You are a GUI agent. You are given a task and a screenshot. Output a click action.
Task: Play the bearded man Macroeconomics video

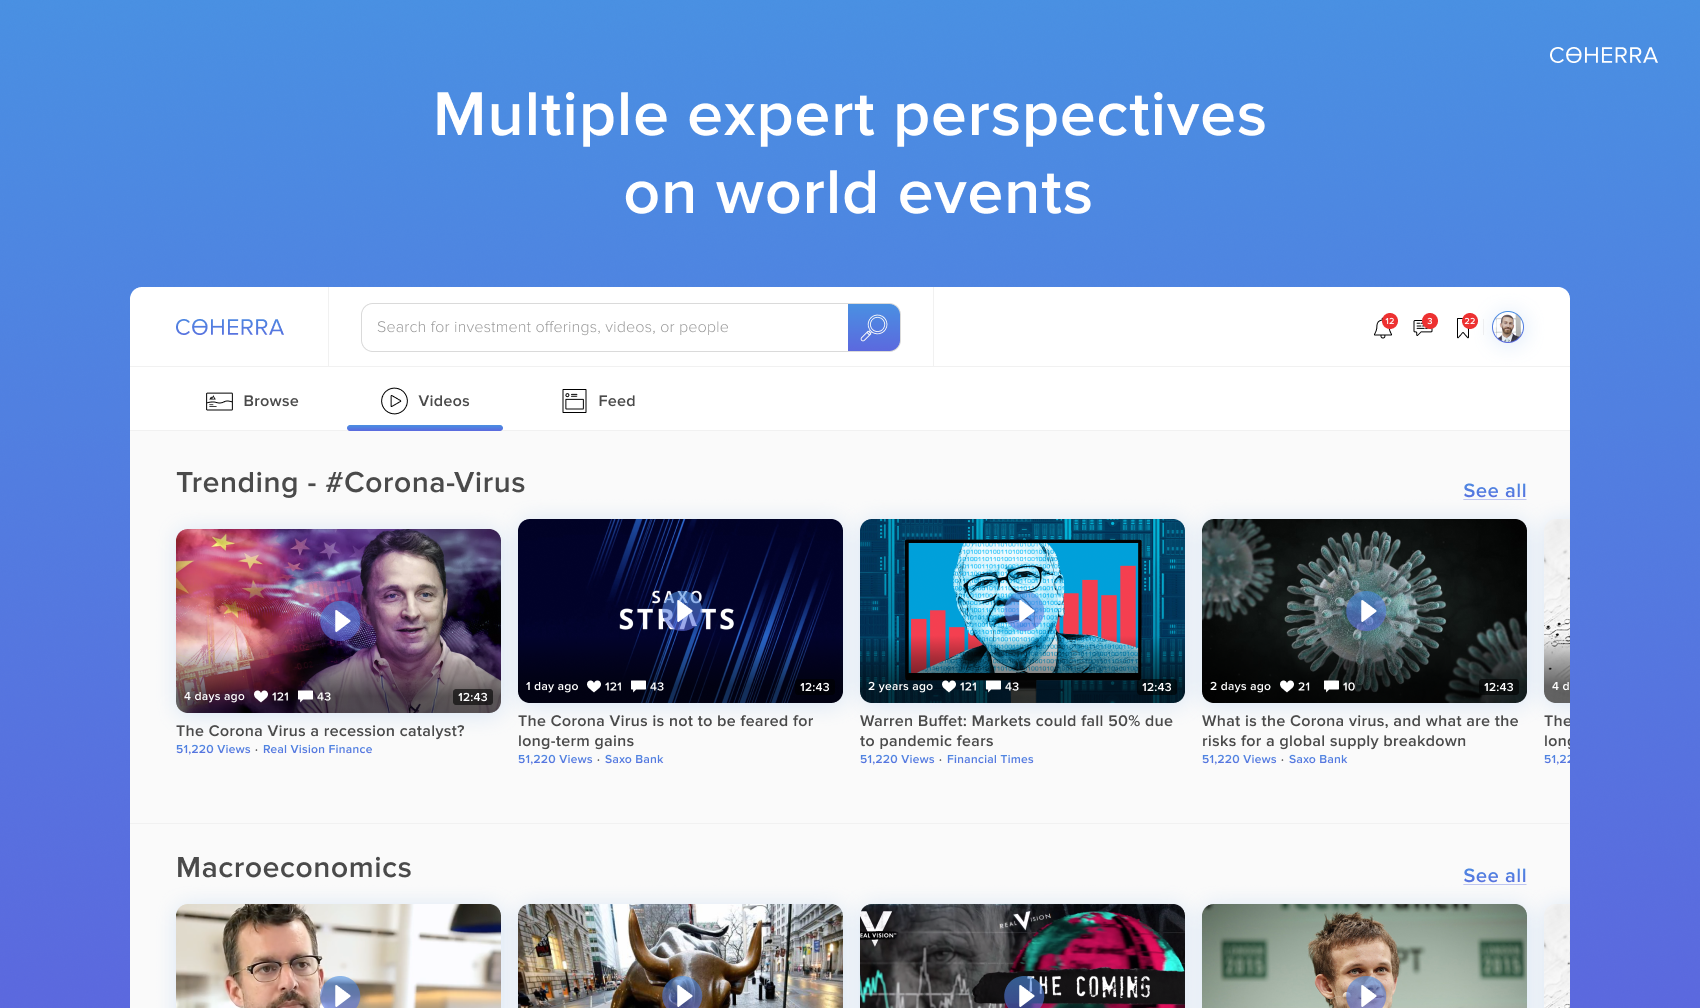tap(341, 994)
